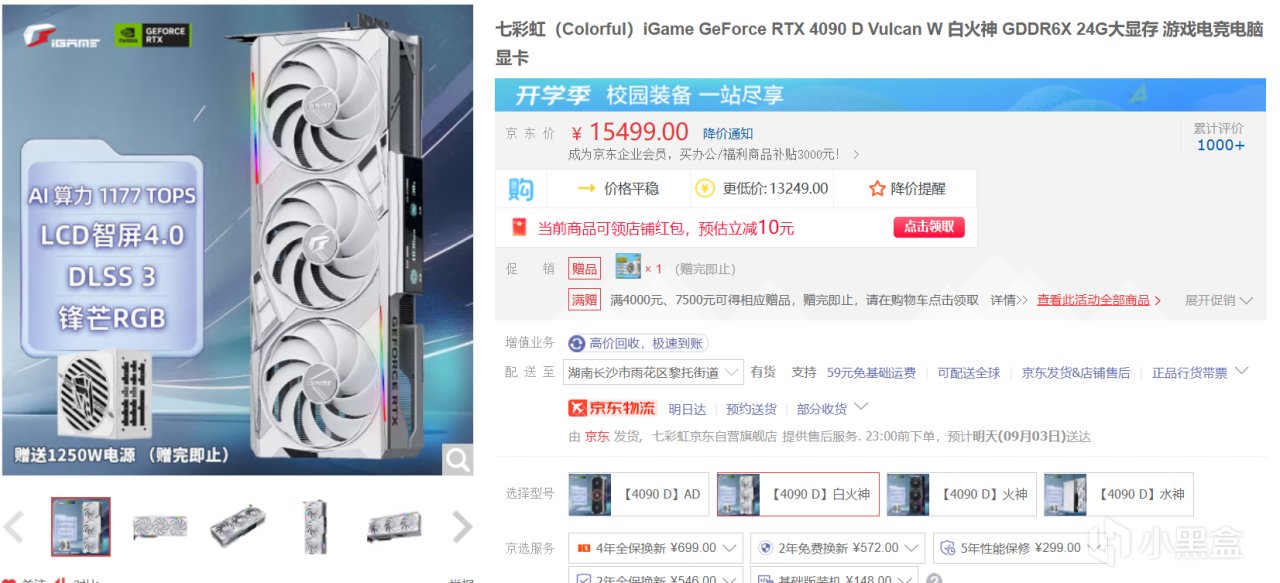Click the 降价通知 link next to price

coord(728,133)
